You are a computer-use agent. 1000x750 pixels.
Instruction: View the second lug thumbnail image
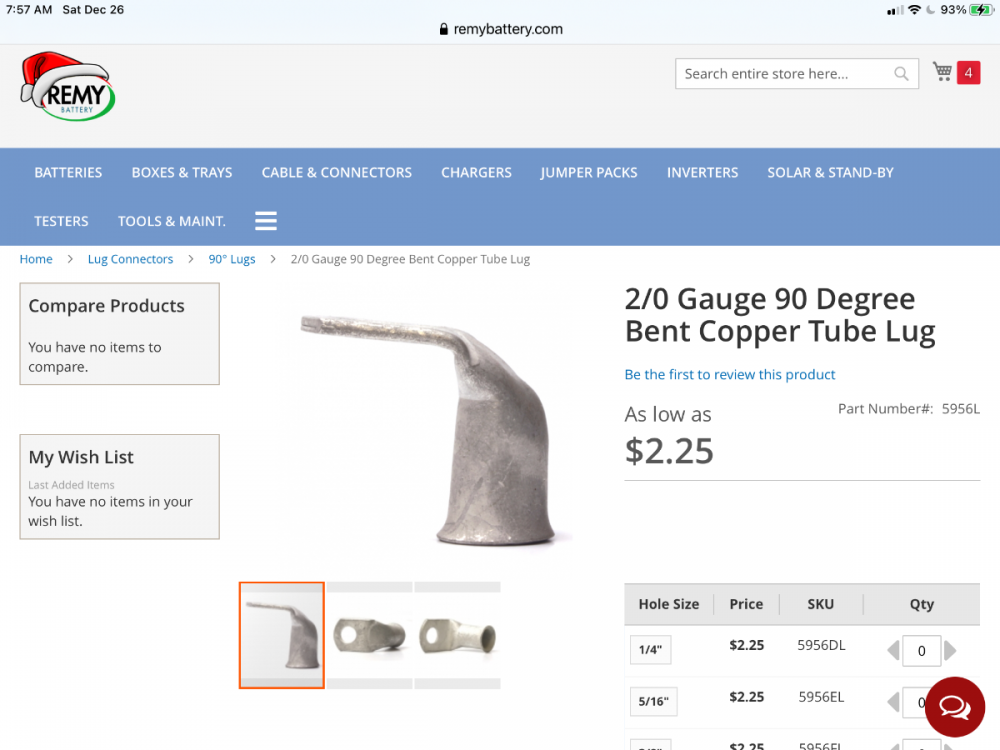[x=369, y=635]
